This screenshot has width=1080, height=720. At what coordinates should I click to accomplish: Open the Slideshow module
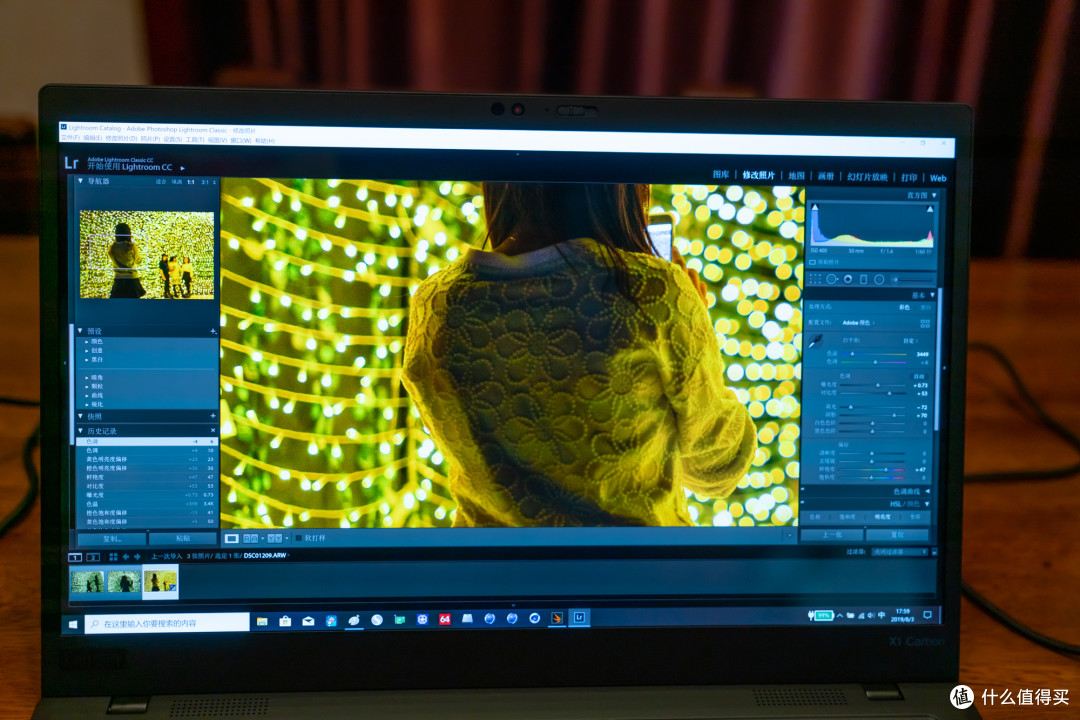tap(867, 177)
